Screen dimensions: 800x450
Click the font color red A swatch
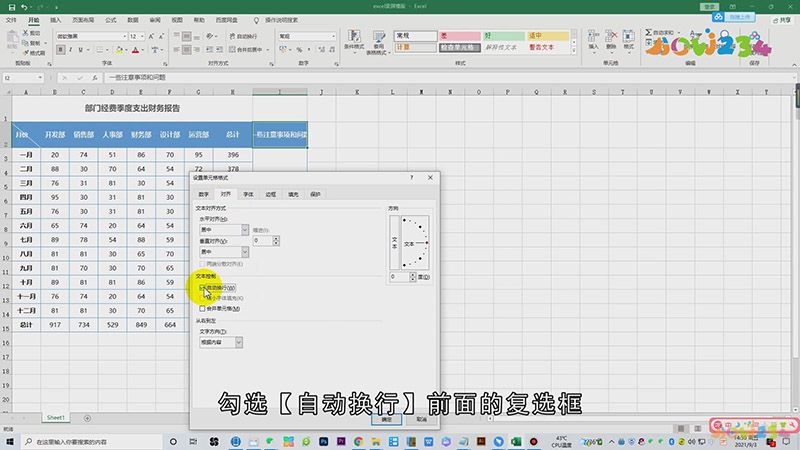(x=136, y=49)
